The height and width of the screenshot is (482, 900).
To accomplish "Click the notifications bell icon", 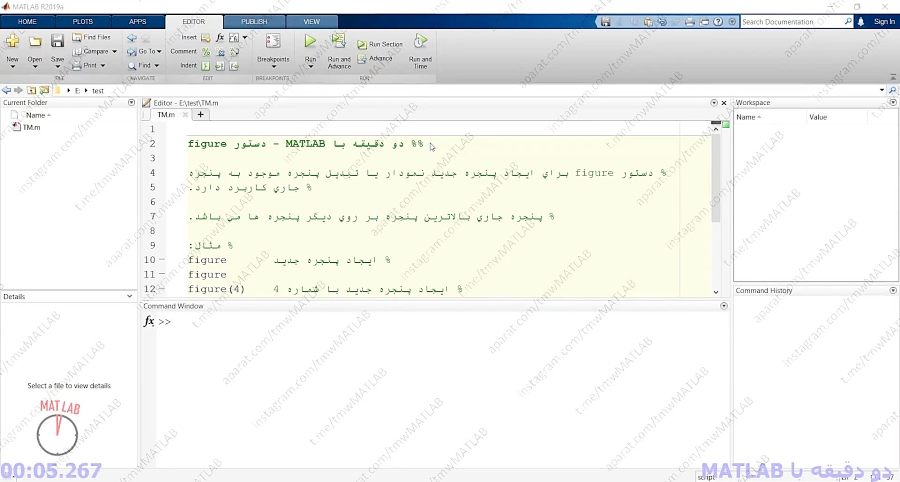I will coord(860,22).
